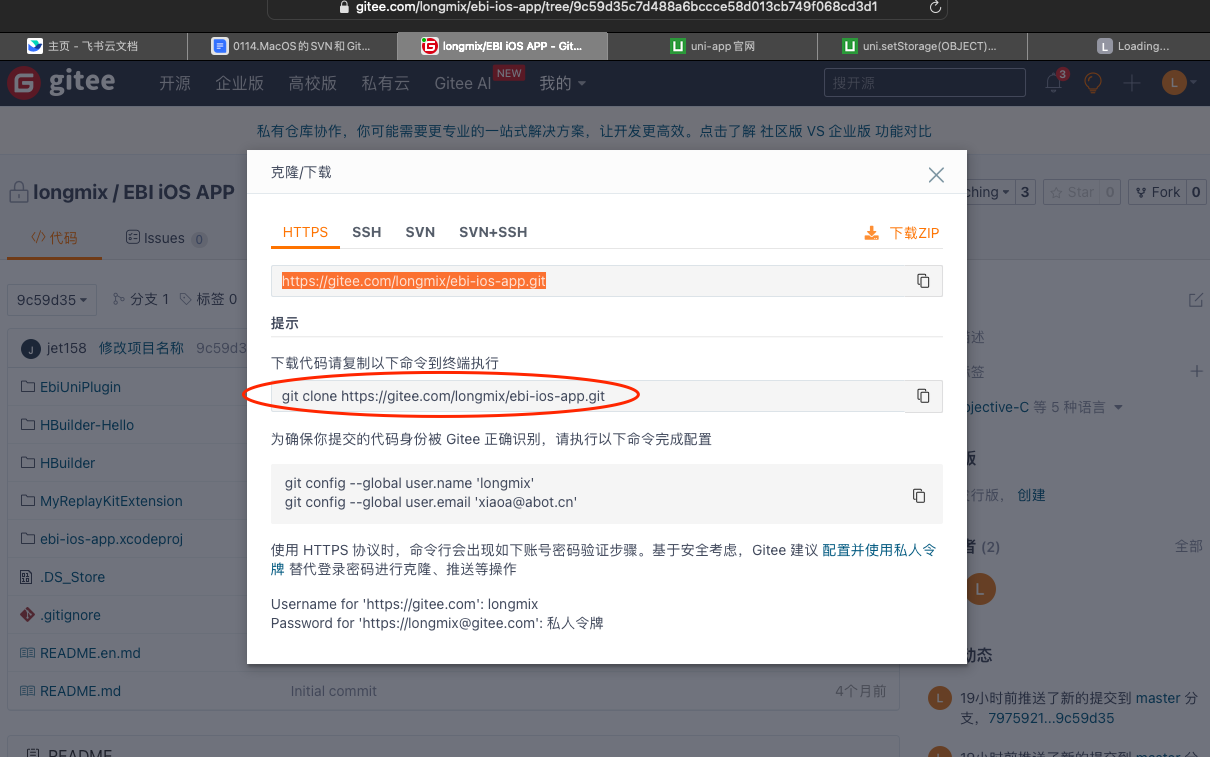Switch to the uni.setStorage(OBJECT) browser tab
Viewport: 1210px width, 757px height.
coord(922,46)
